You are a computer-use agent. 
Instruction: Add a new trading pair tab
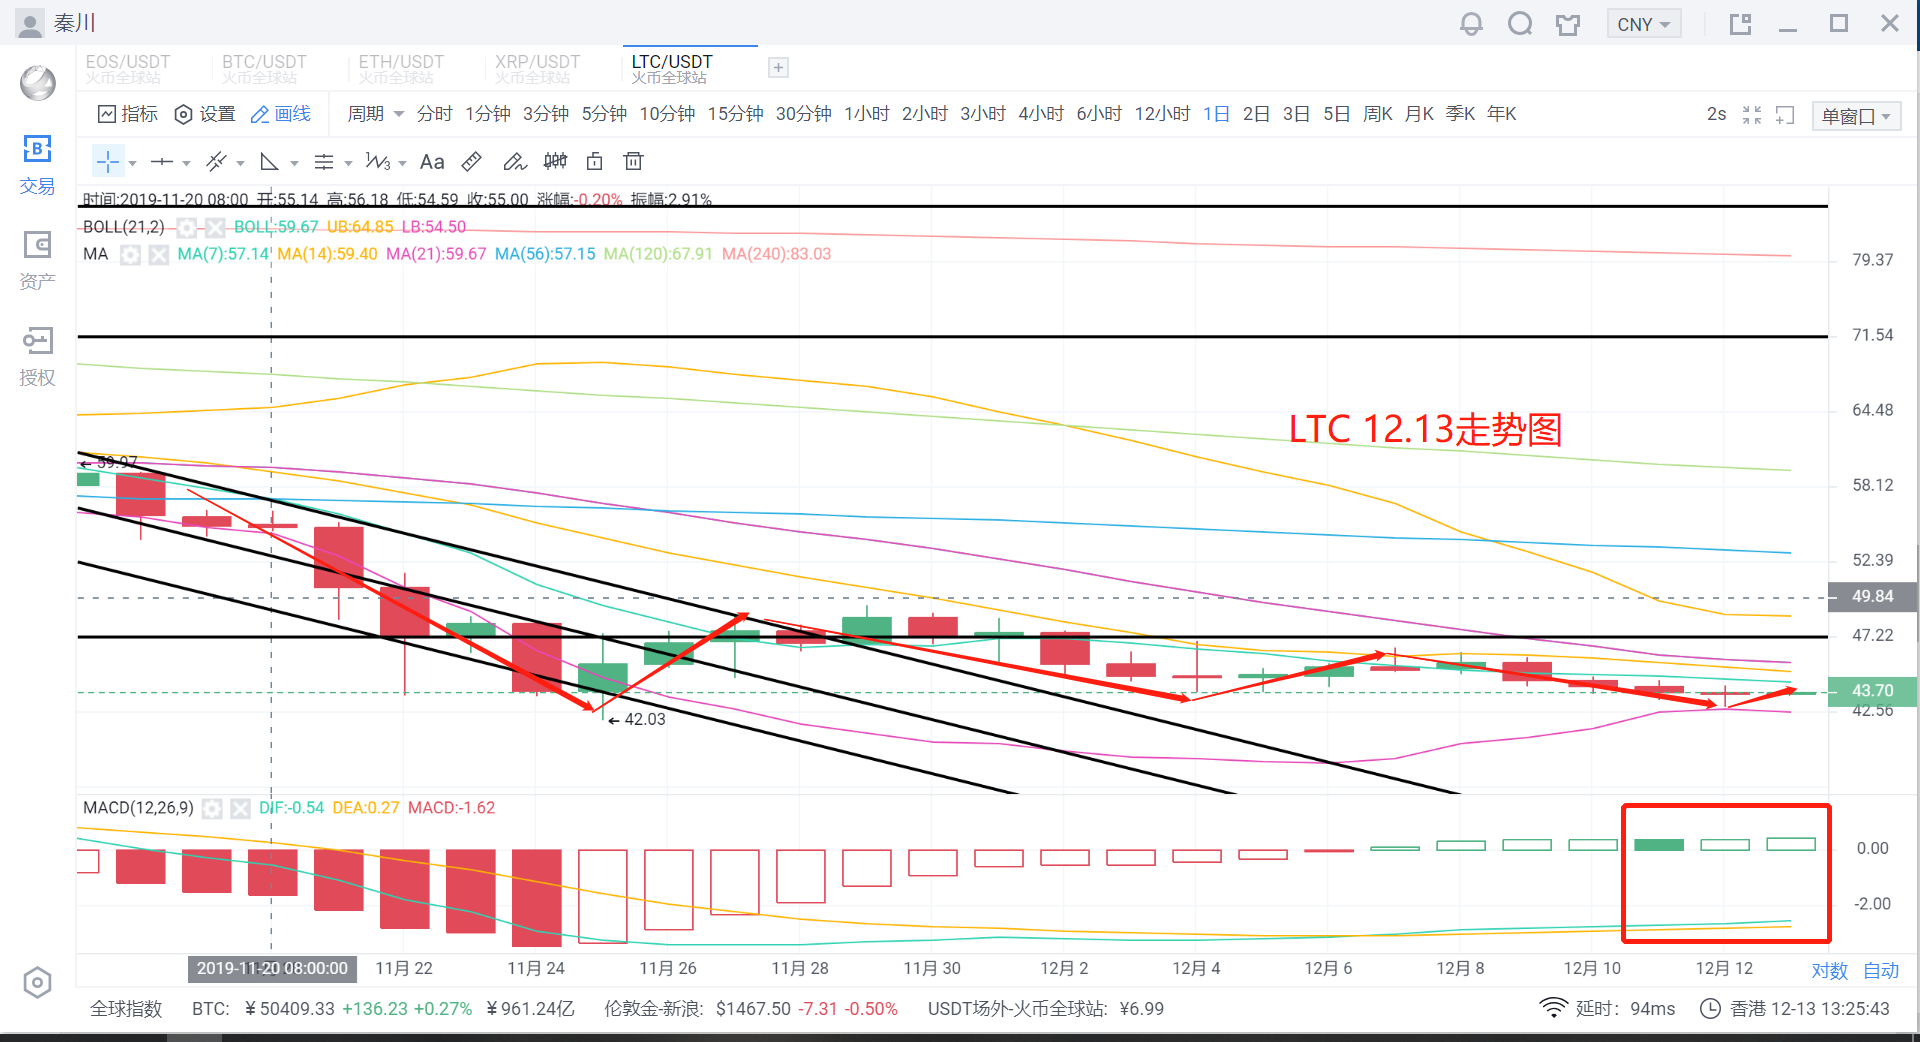(778, 67)
